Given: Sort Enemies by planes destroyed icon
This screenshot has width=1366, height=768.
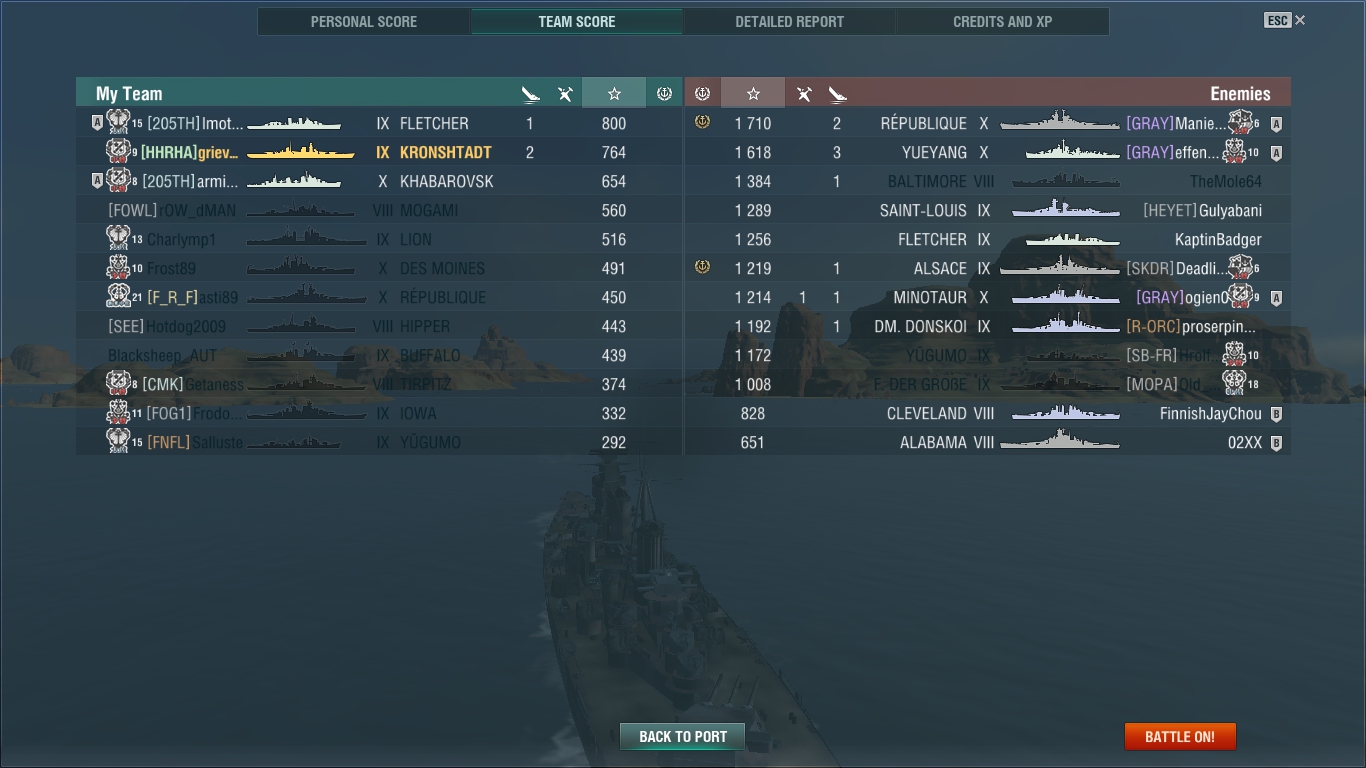Looking at the screenshot, I should coord(804,94).
